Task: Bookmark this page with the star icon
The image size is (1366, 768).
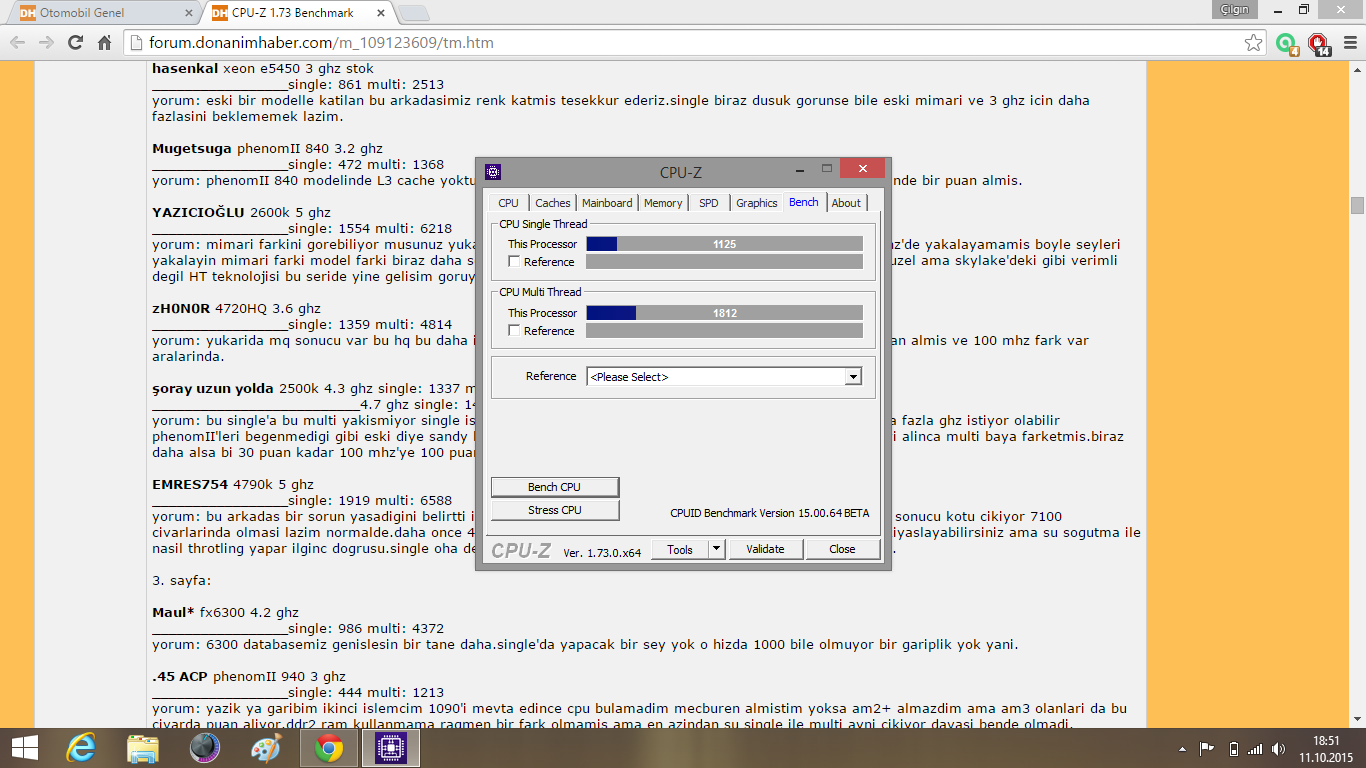Action: coord(1253,43)
